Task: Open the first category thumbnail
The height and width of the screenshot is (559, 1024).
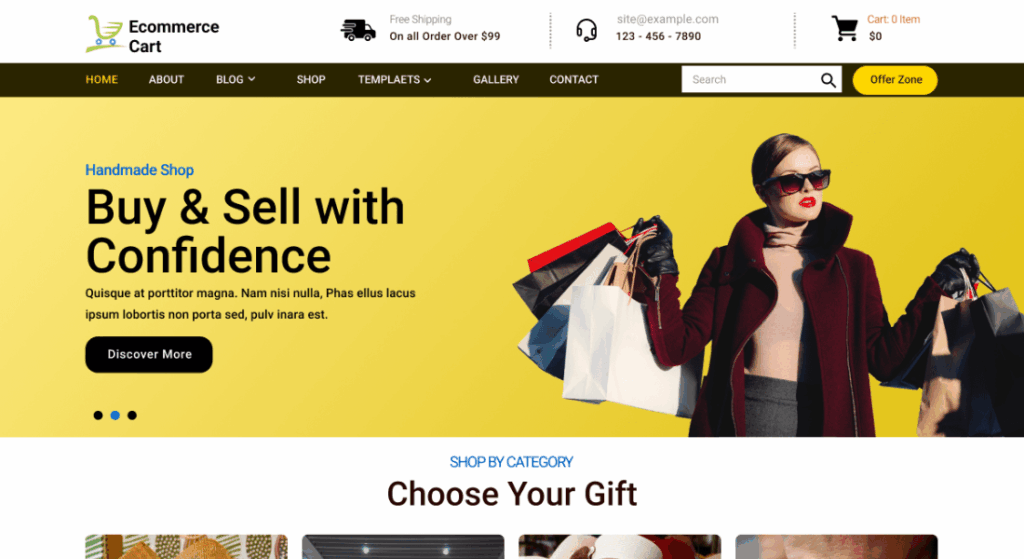Action: pyautogui.click(x=186, y=547)
